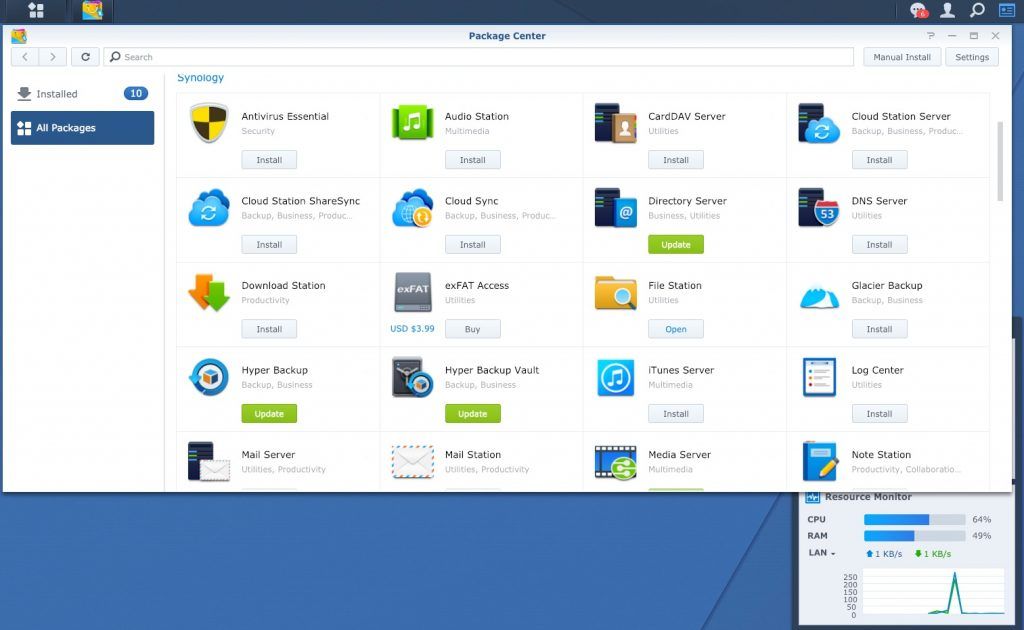Click the Resource Monitor widget icon
This screenshot has width=1024, height=630.
tap(812, 497)
